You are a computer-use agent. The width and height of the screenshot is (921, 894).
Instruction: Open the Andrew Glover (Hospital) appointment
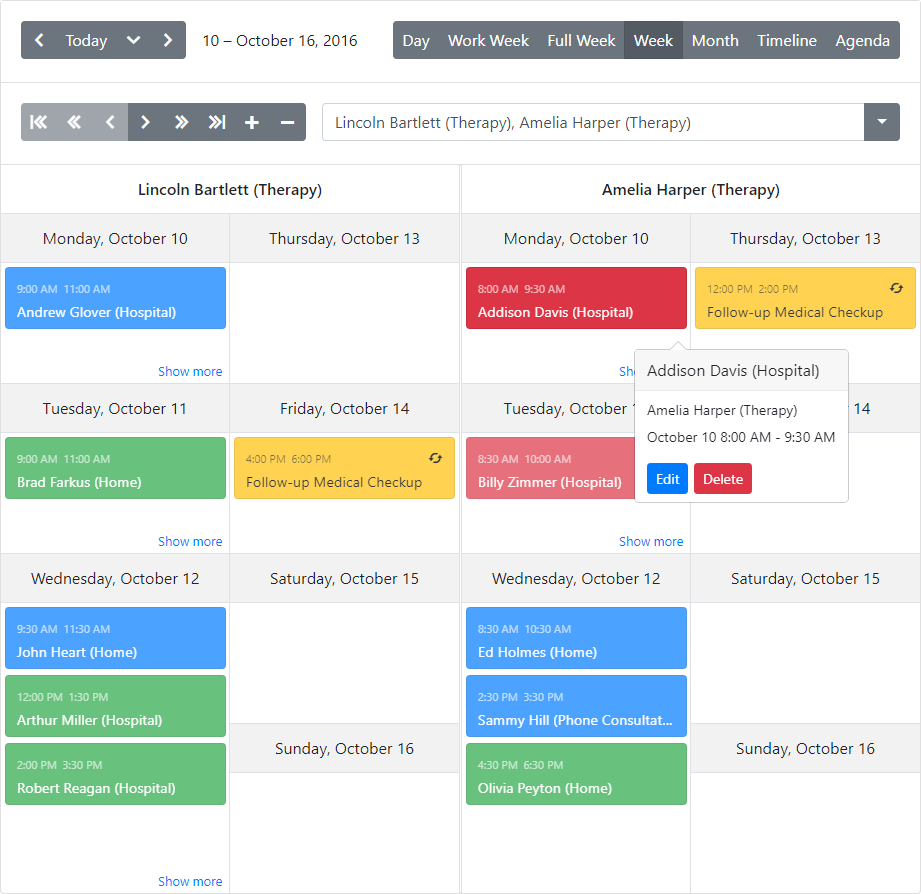tap(115, 299)
